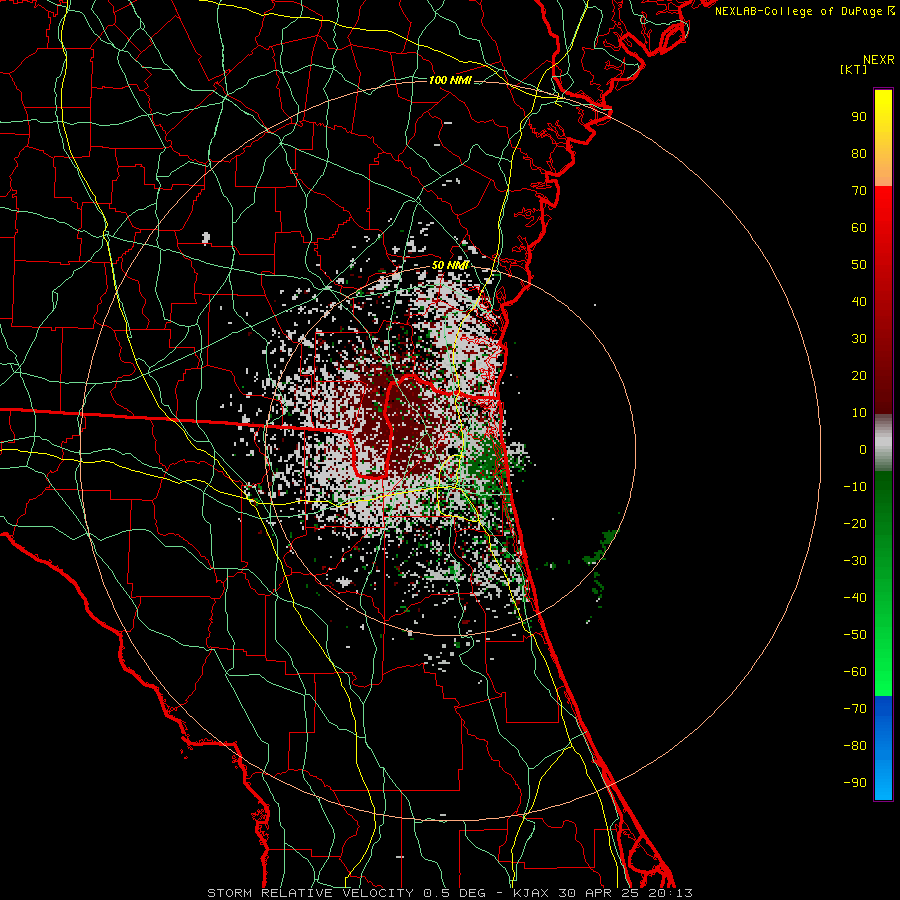The image size is (900, 900).
Task: Click the KT units label above color bar
Action: (x=854, y=69)
